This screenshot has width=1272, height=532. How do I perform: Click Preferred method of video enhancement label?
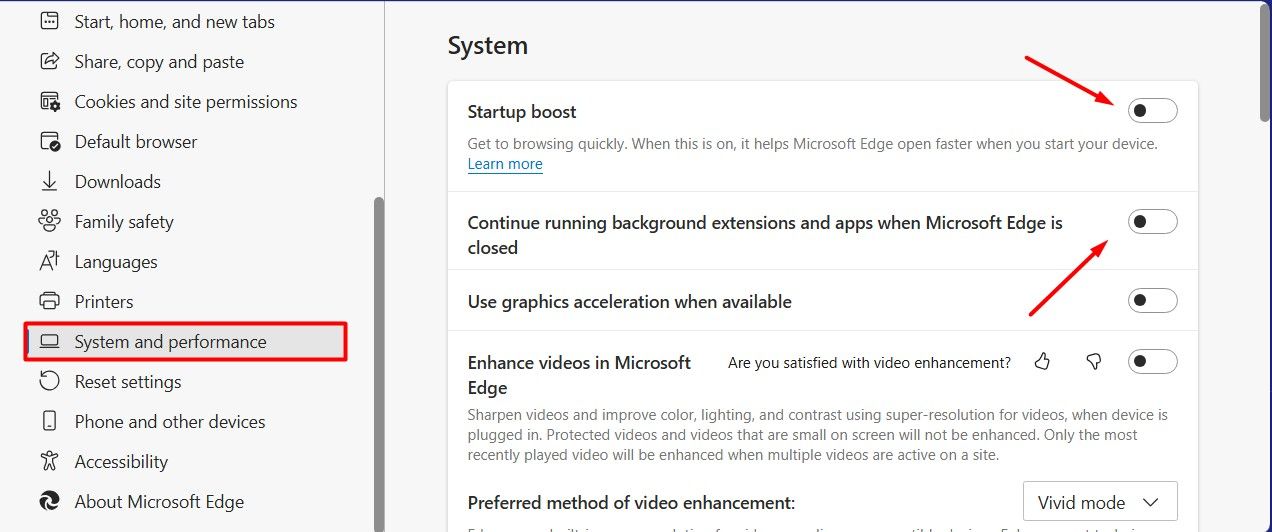coord(631,502)
